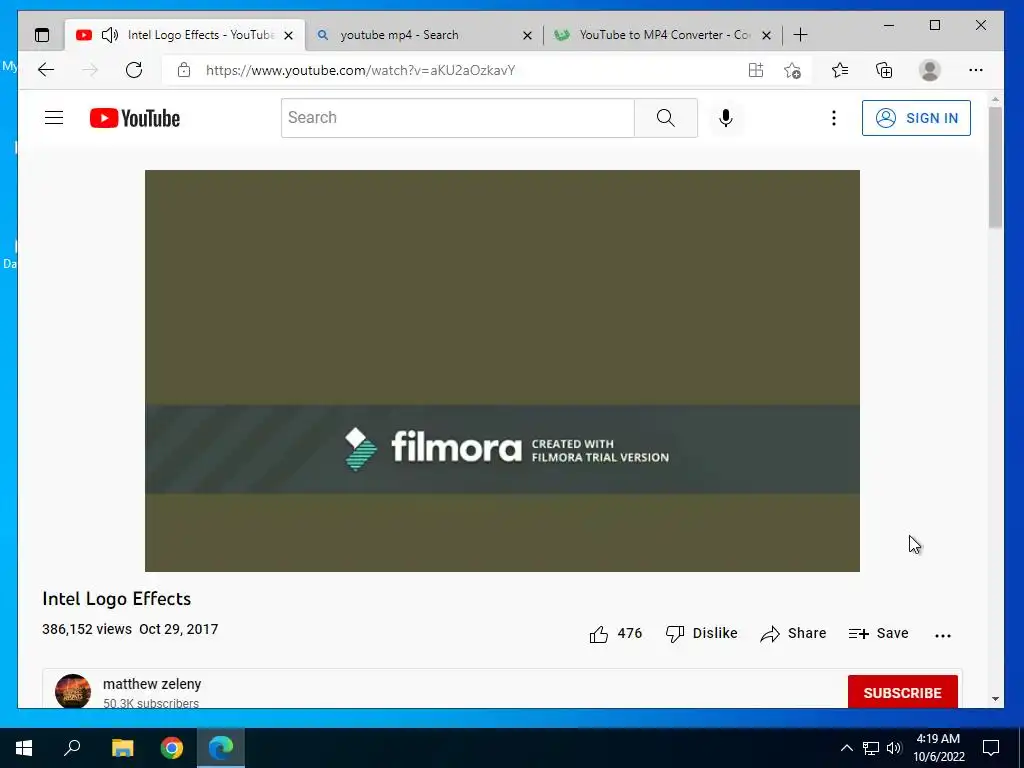This screenshot has width=1024, height=768.
Task: Launch Google Chrome from the taskbar
Action: [172, 748]
